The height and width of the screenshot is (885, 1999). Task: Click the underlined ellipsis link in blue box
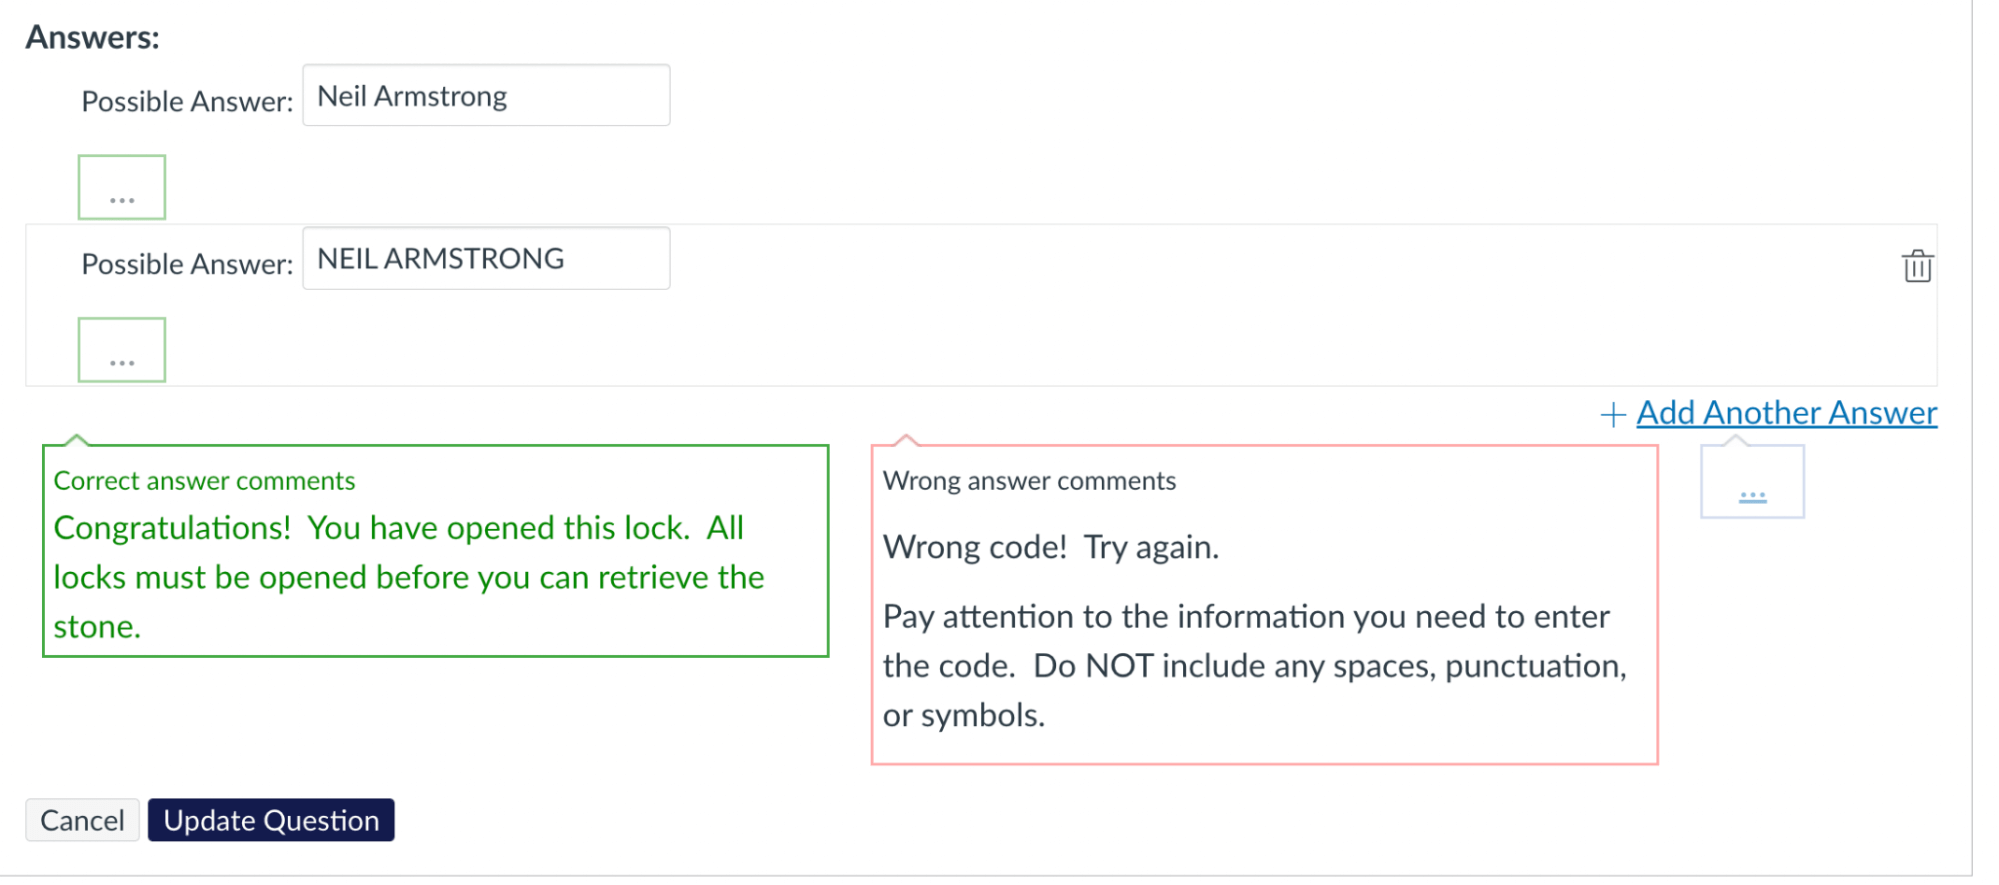coord(1752,495)
